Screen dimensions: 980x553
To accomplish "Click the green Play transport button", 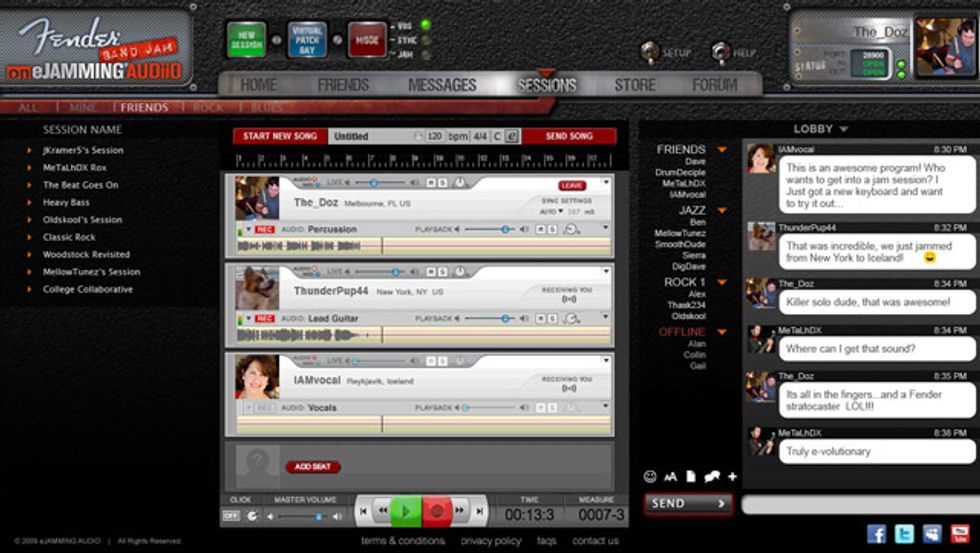I will 406,512.
